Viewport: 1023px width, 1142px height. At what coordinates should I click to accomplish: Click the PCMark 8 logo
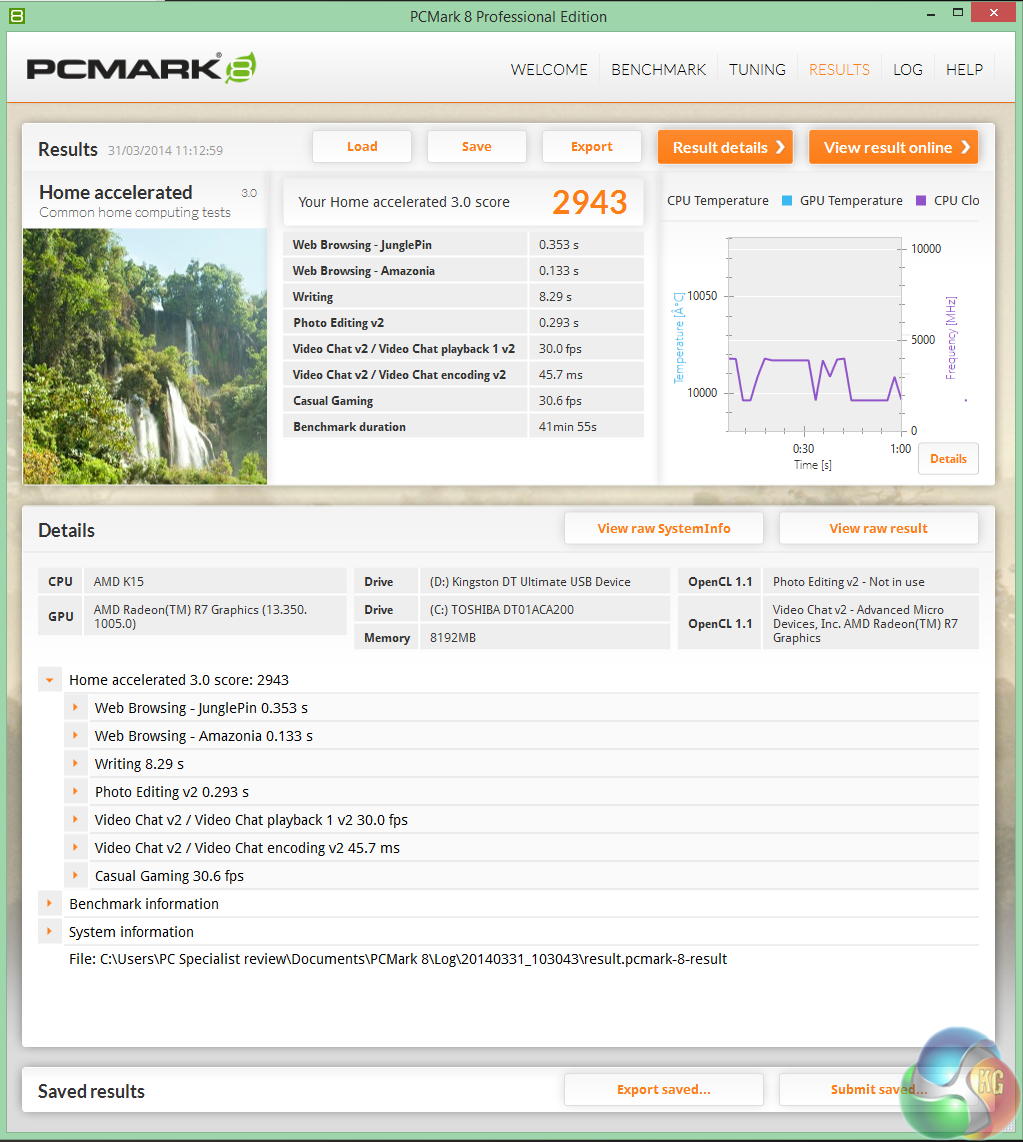pos(141,68)
